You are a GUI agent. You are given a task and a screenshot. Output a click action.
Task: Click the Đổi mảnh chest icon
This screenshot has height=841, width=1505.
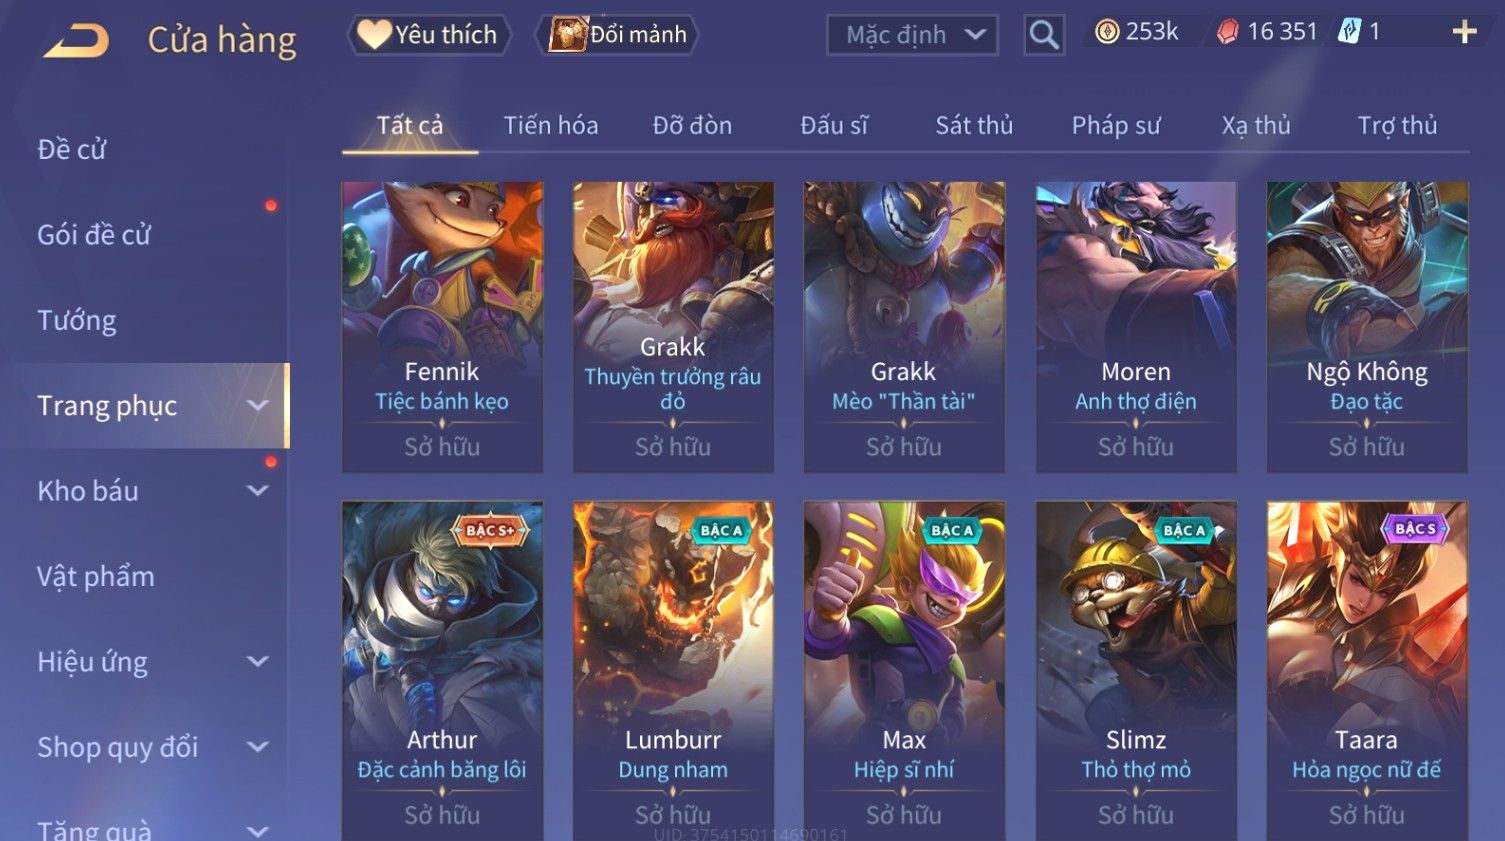pos(567,34)
